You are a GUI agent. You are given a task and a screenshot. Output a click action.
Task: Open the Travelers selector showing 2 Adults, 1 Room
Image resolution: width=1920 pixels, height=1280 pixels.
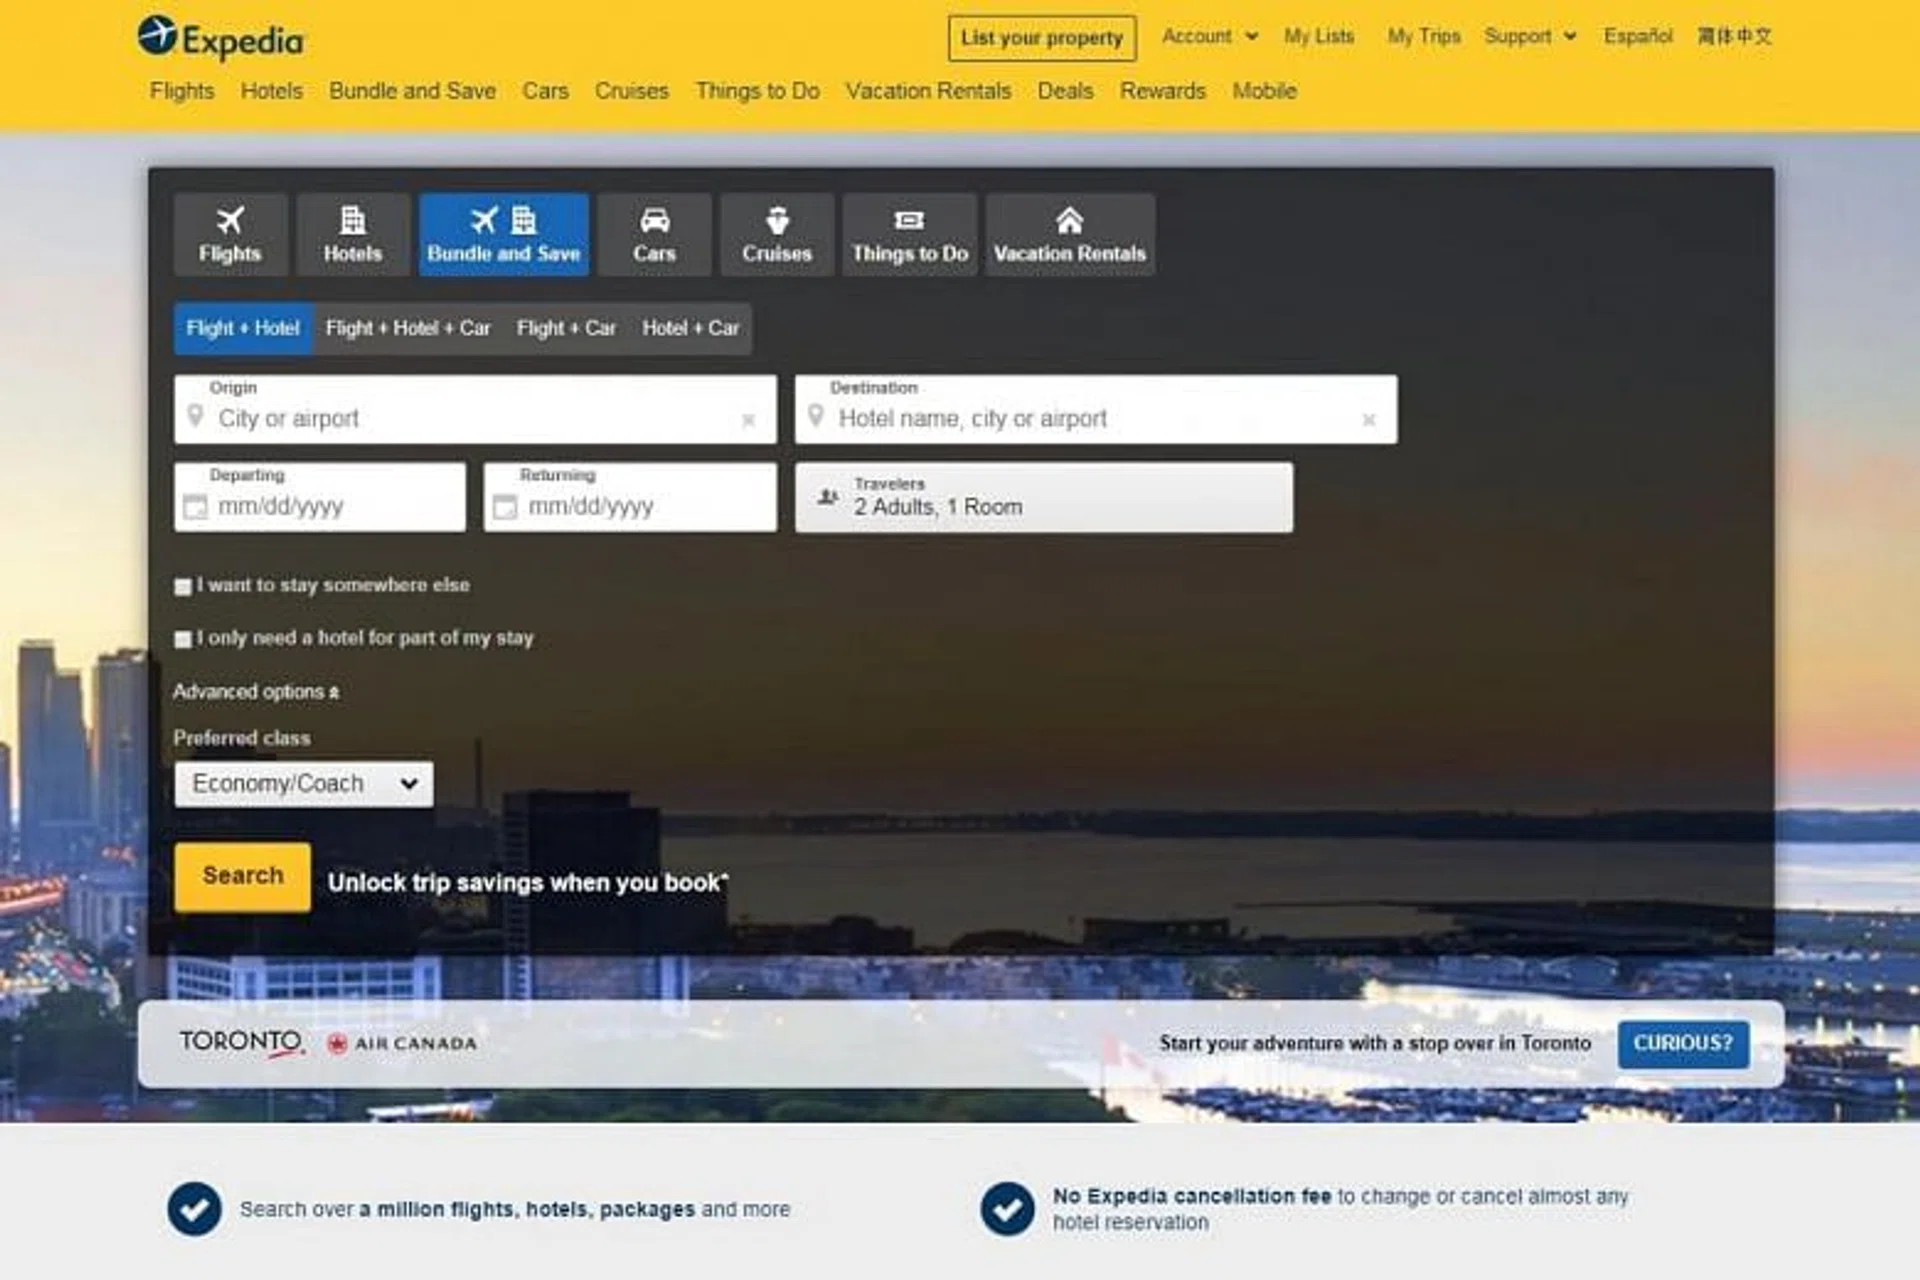1043,497
